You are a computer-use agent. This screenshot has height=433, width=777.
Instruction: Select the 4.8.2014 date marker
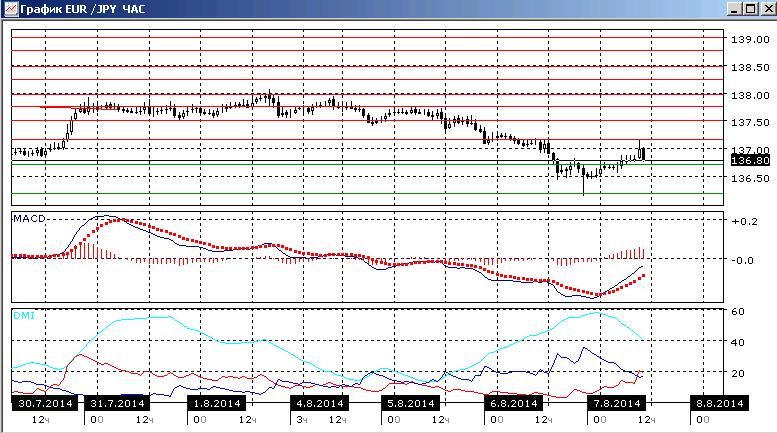click(x=320, y=403)
